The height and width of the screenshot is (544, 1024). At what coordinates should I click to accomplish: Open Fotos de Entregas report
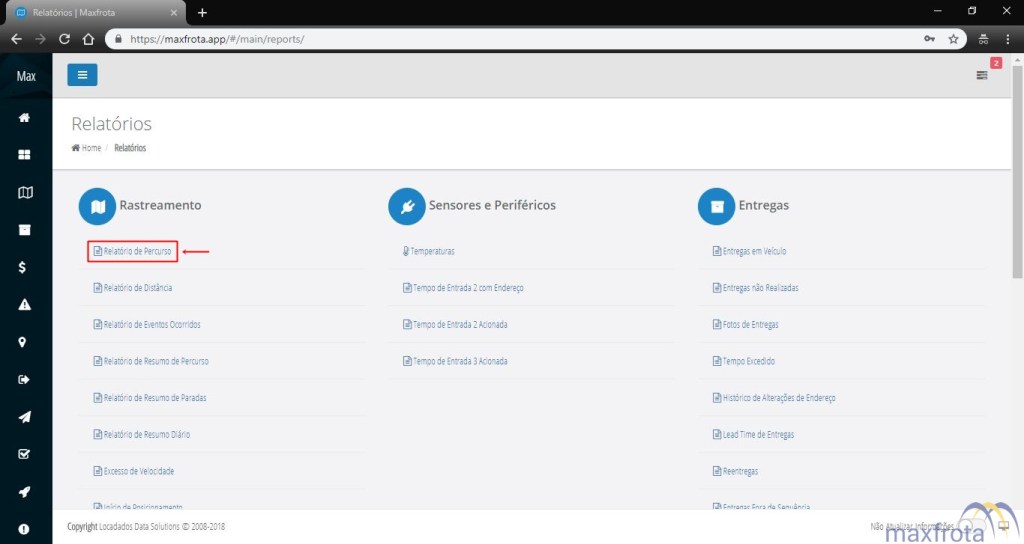745,325
